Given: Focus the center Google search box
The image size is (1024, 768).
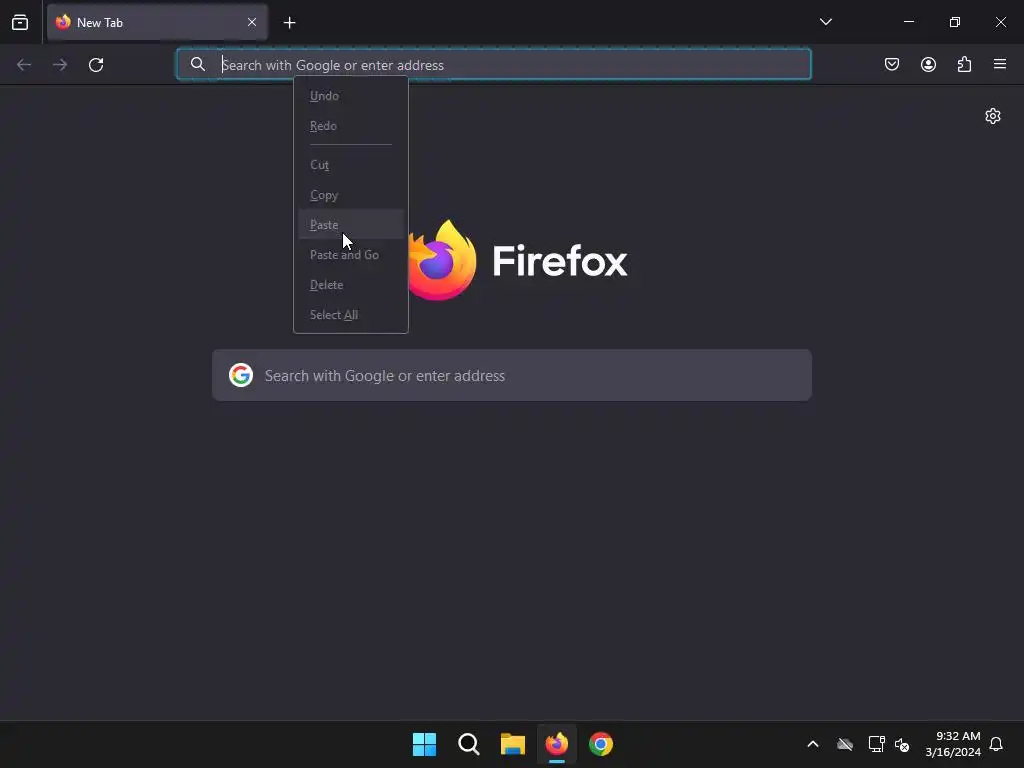Looking at the screenshot, I should point(512,375).
